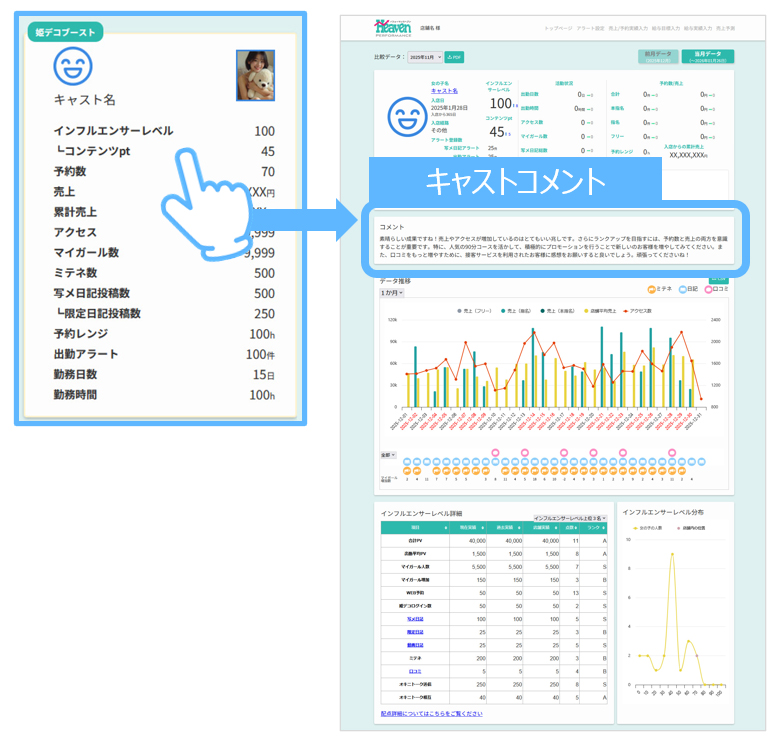Click the キャスト名 link in the profile
The image size is (777, 743).
pos(444,91)
